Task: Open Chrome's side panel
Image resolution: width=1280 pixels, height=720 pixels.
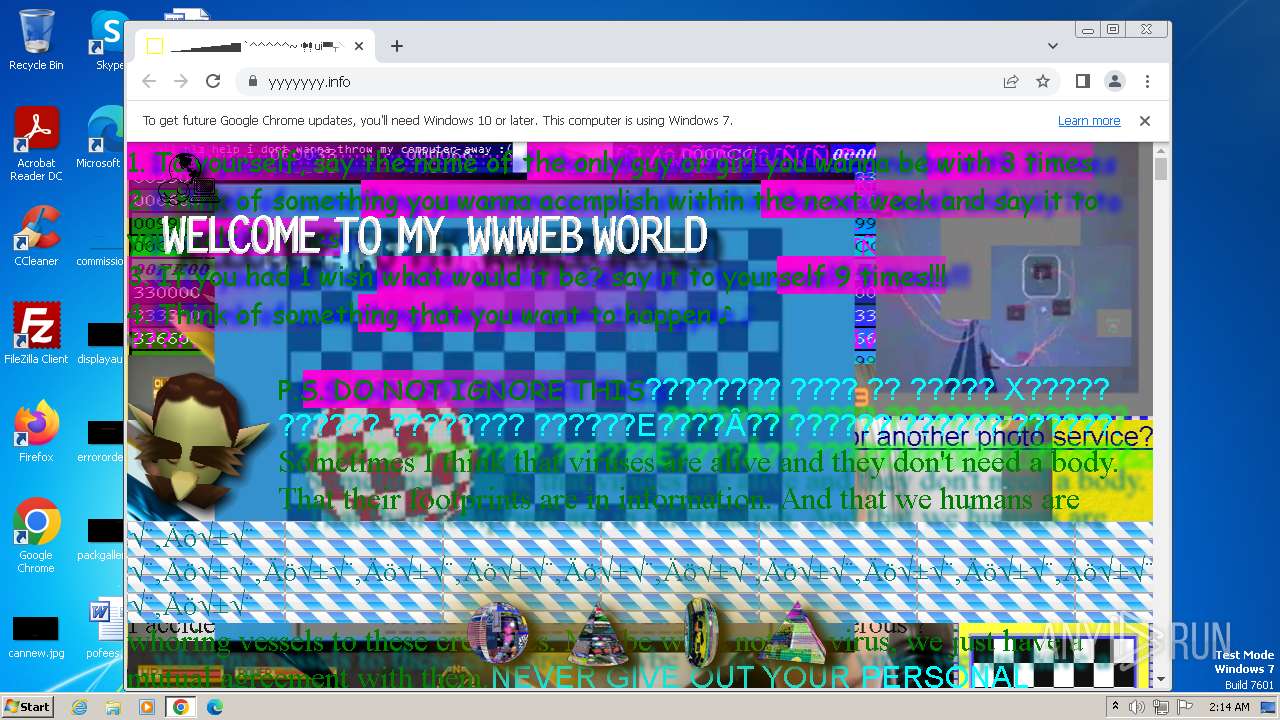Action: click(x=1083, y=81)
